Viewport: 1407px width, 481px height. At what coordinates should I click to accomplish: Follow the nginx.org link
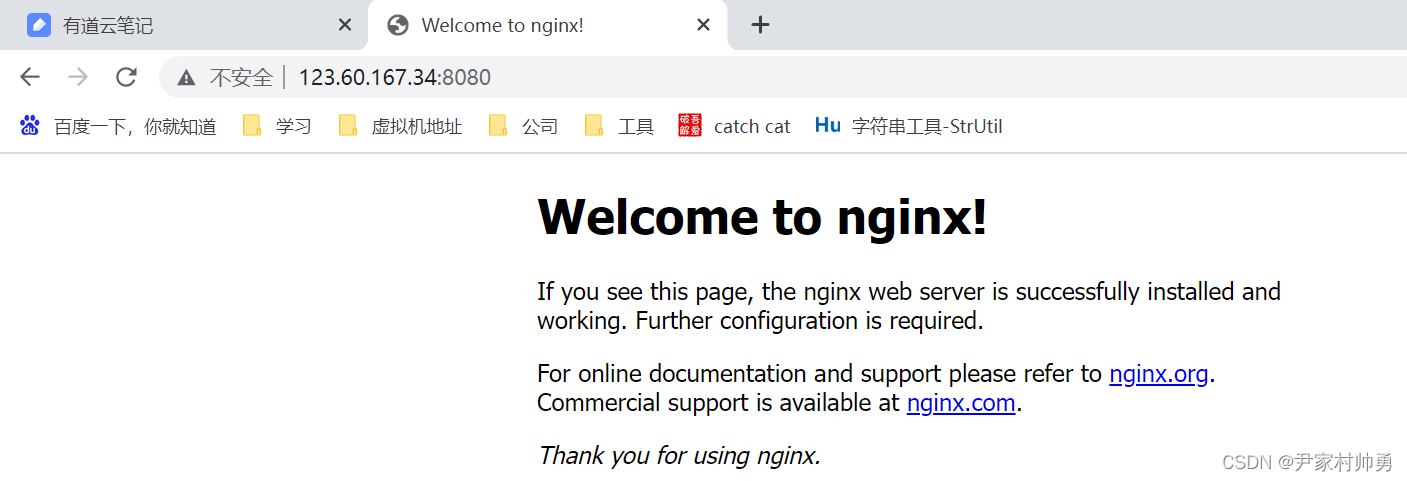(x=1159, y=374)
